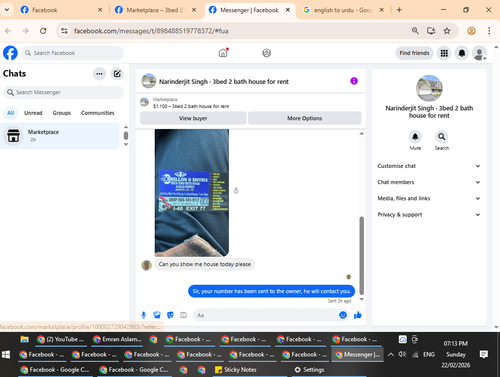
Task: Open Facebook notifications bell
Action: coord(462,53)
